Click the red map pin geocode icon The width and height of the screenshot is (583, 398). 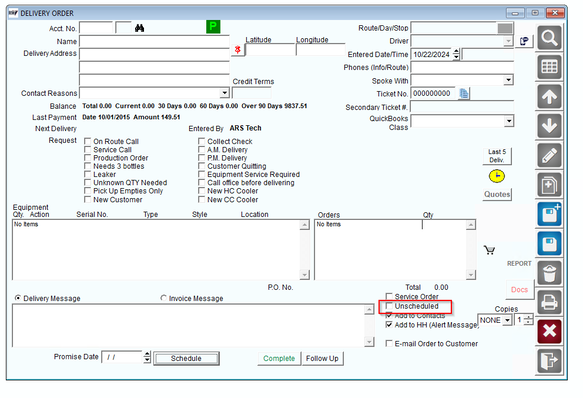point(238,50)
